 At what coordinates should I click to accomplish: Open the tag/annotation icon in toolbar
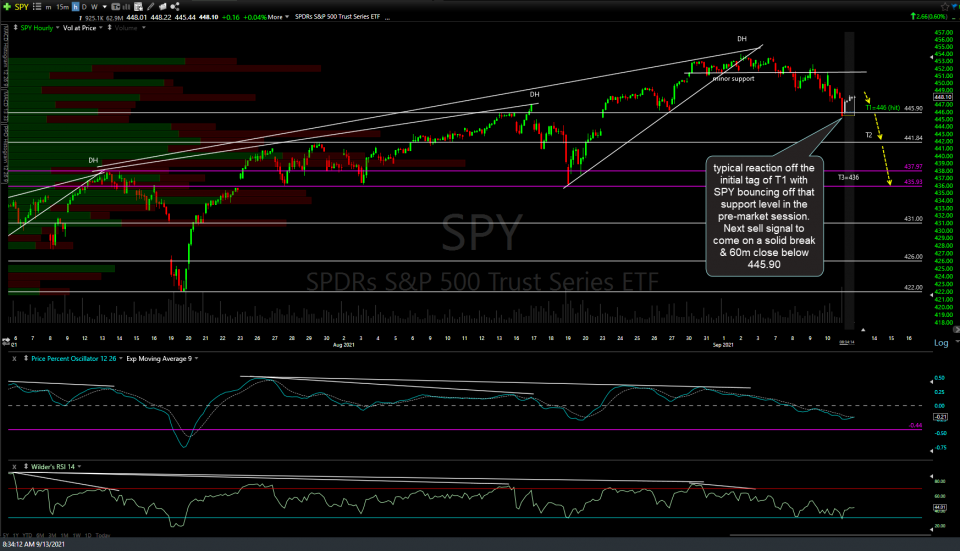[x=163, y=7]
